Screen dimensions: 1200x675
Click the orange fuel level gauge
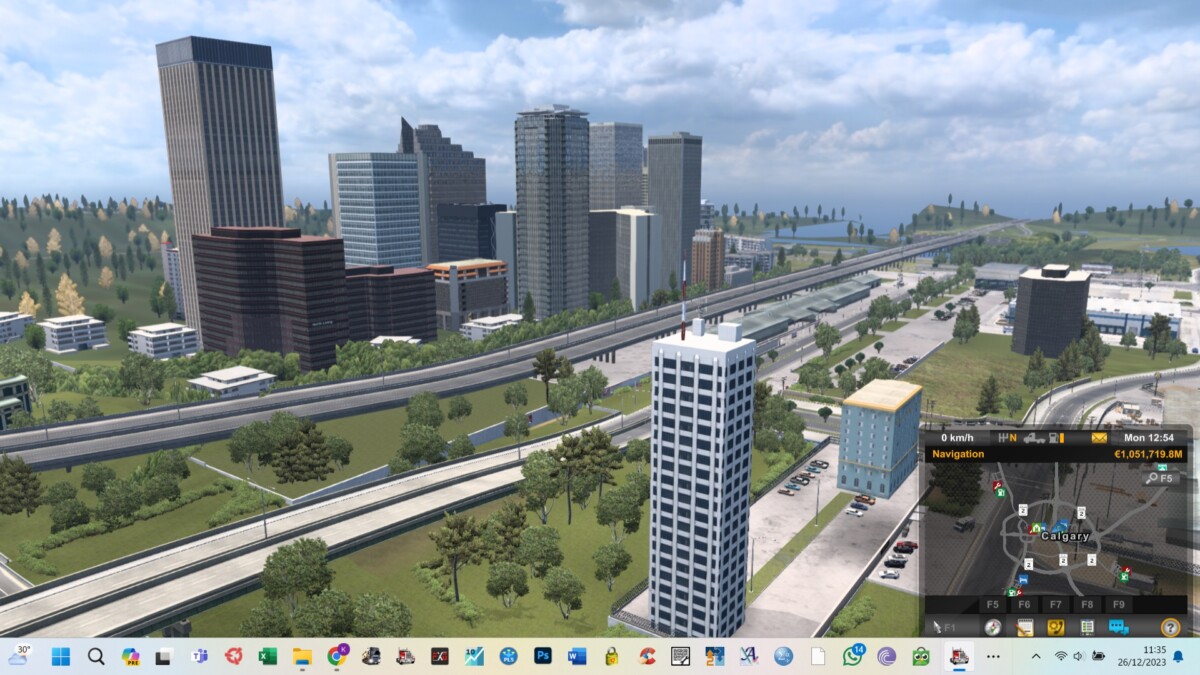click(x=1059, y=438)
